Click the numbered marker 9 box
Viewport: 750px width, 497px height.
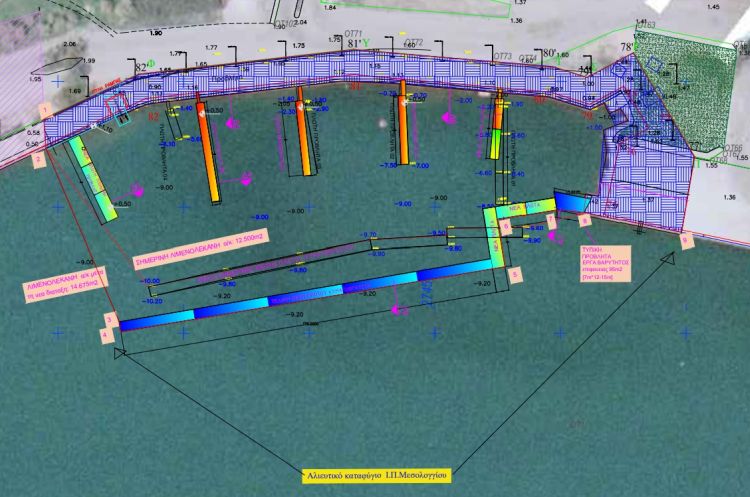click(684, 241)
